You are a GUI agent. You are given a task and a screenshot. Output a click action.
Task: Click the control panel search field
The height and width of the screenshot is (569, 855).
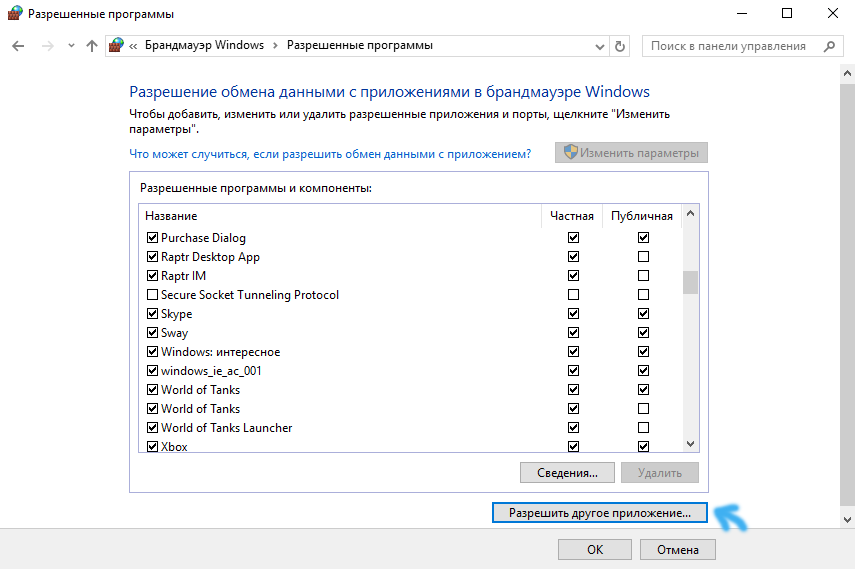728,46
